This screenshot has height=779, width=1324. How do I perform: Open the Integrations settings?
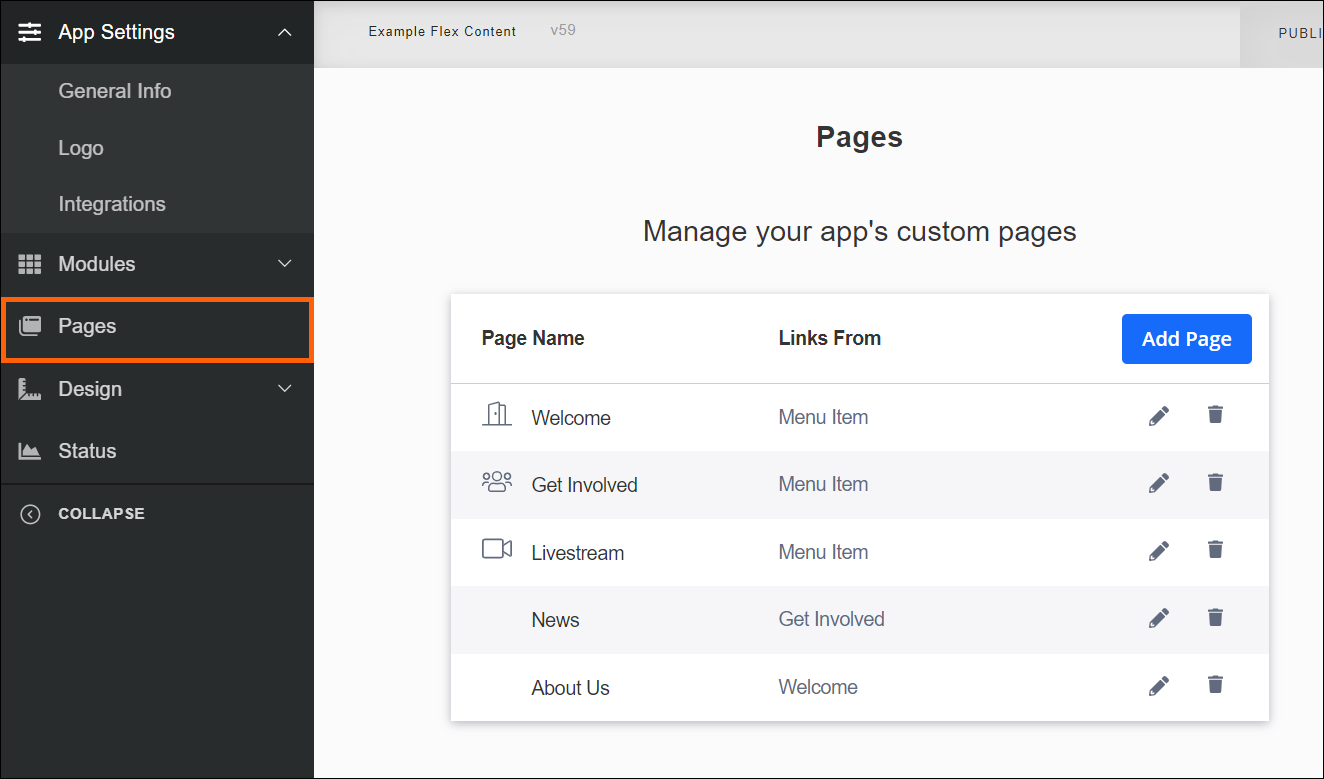point(112,204)
